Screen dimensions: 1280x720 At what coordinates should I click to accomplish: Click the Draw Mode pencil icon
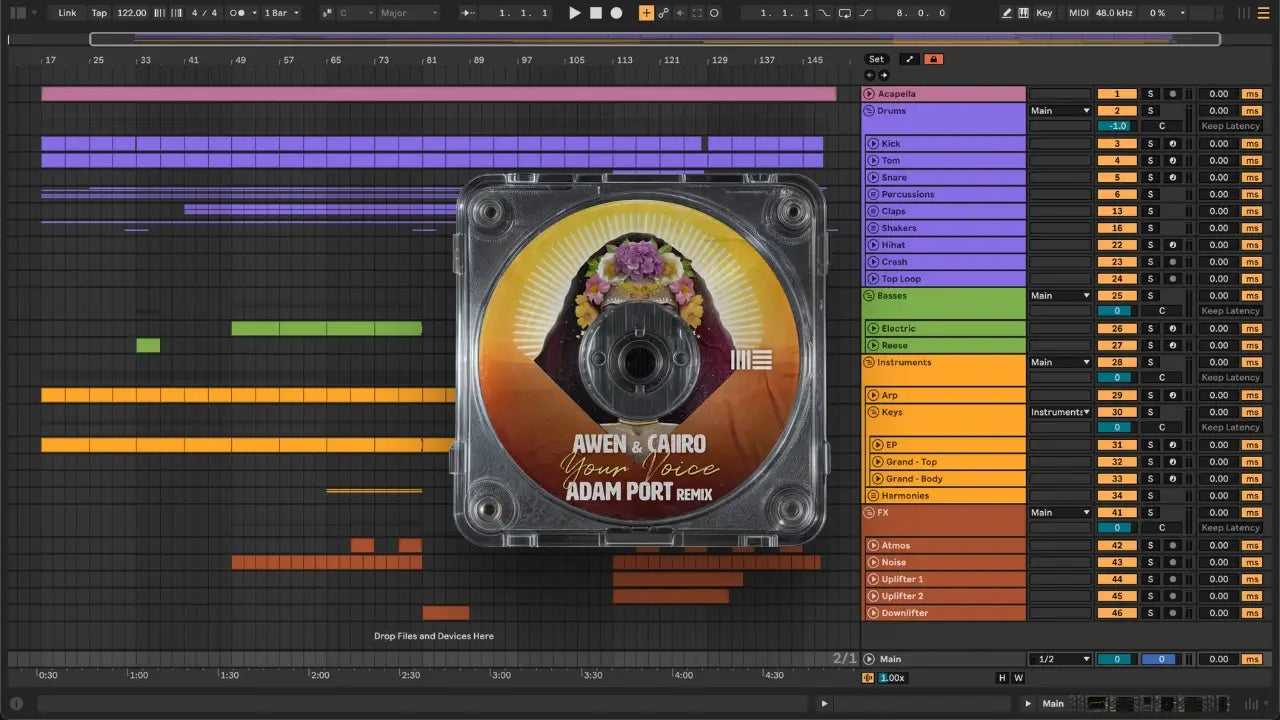[x=1006, y=13]
